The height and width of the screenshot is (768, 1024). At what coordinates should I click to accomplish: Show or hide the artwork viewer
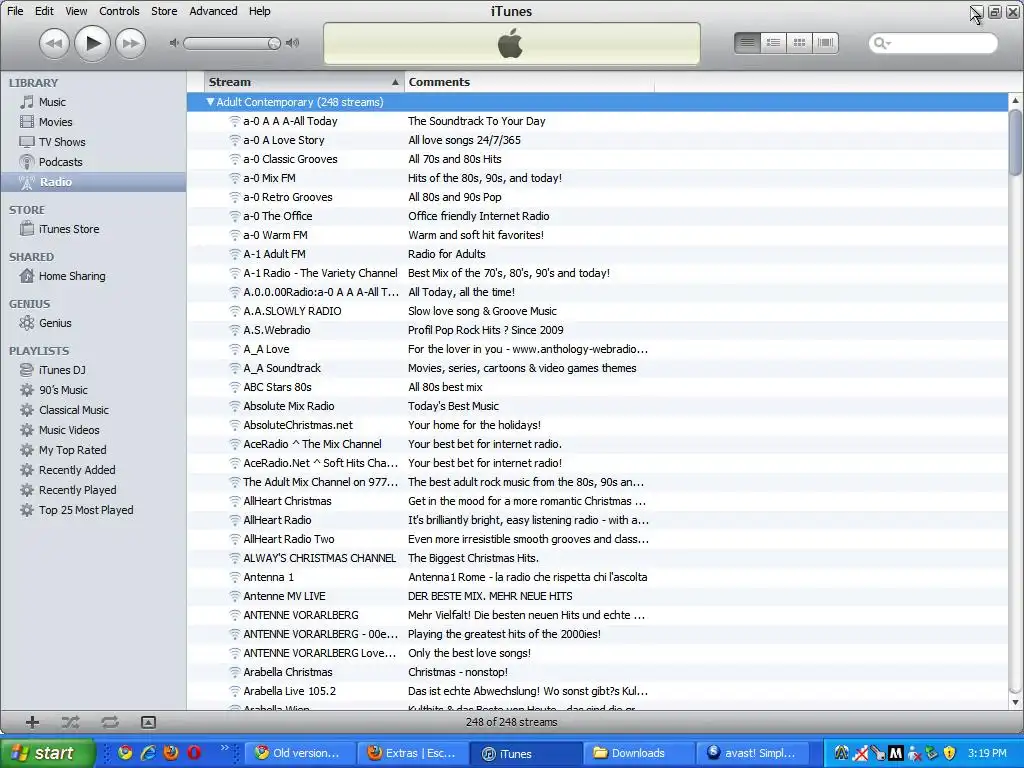coord(148,722)
